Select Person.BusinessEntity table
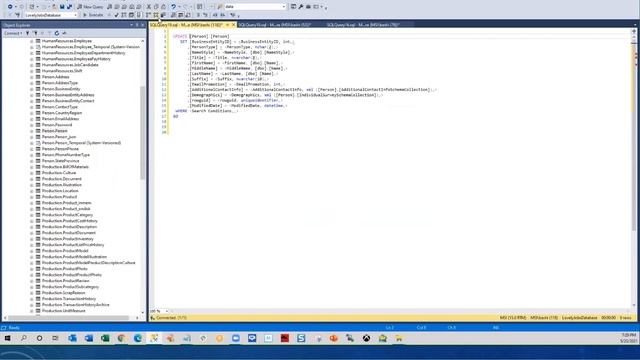This screenshot has width=640, height=360. [61, 89]
